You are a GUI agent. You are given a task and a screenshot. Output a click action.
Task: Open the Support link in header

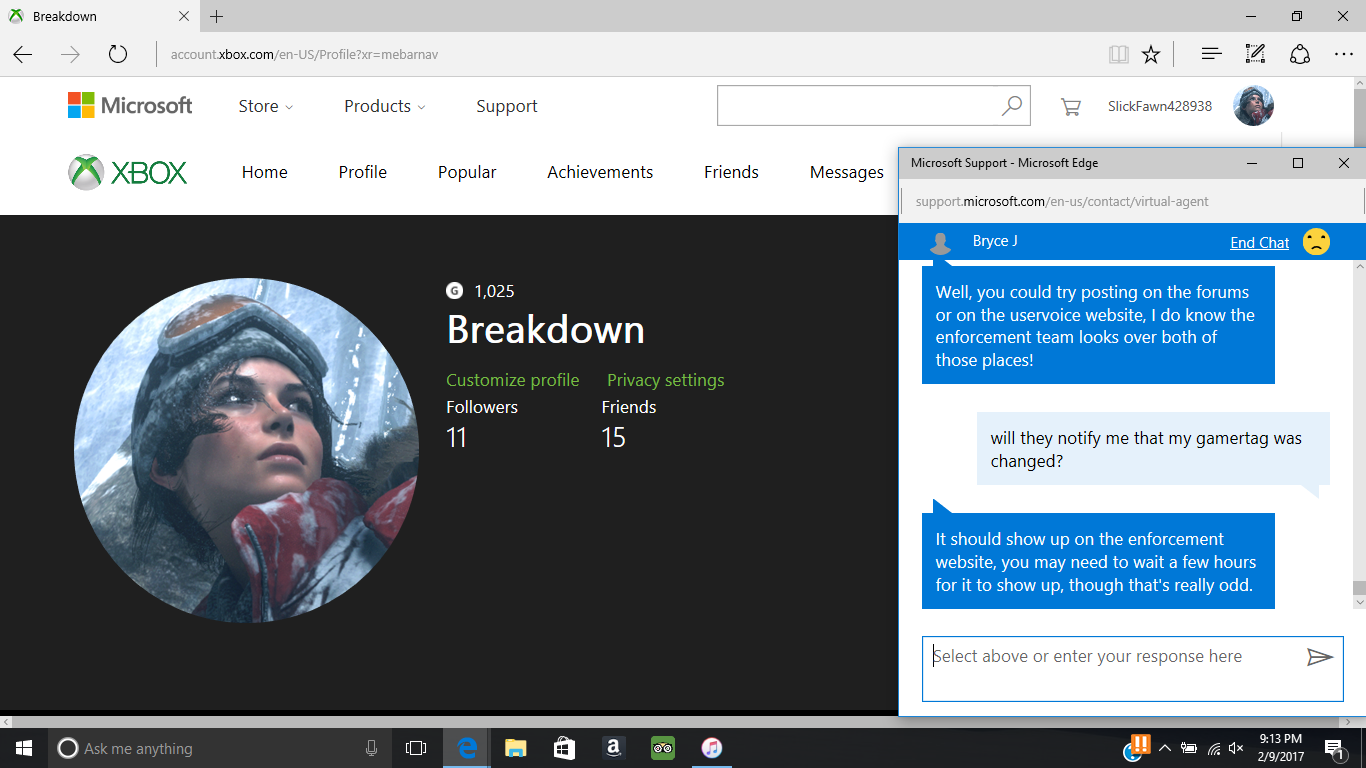pos(507,106)
